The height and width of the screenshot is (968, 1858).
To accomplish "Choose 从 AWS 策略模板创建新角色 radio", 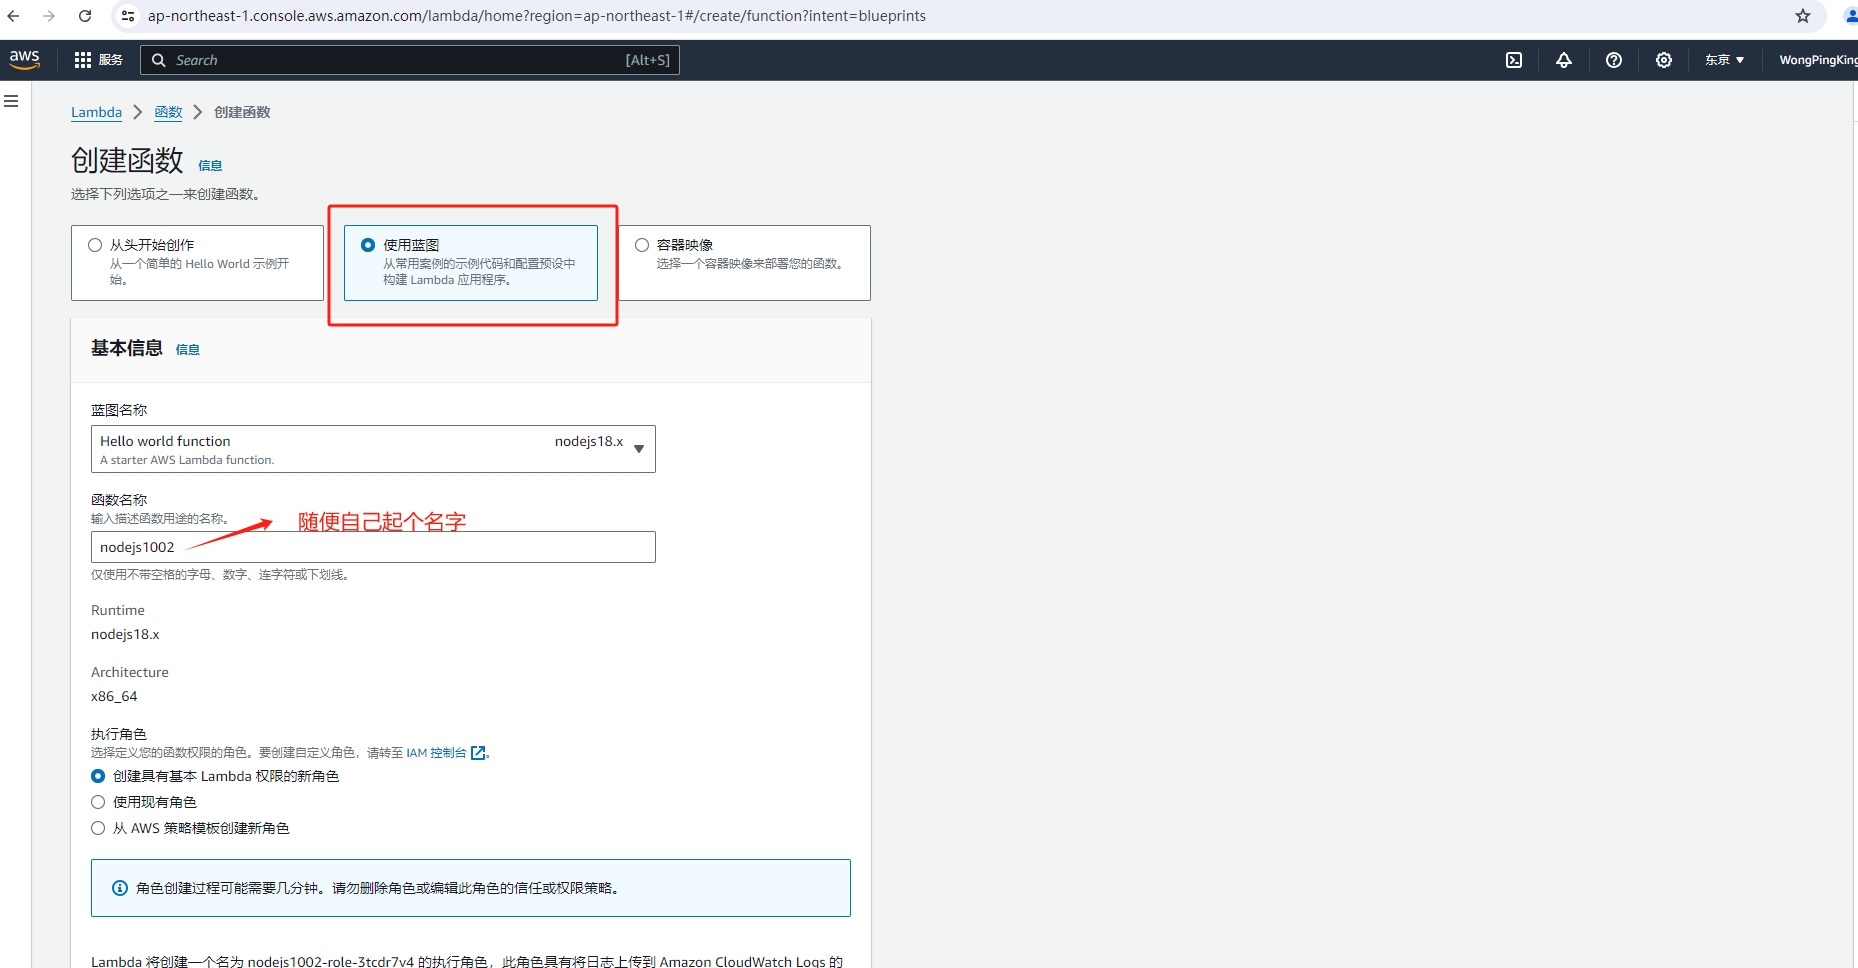I will [x=98, y=828].
